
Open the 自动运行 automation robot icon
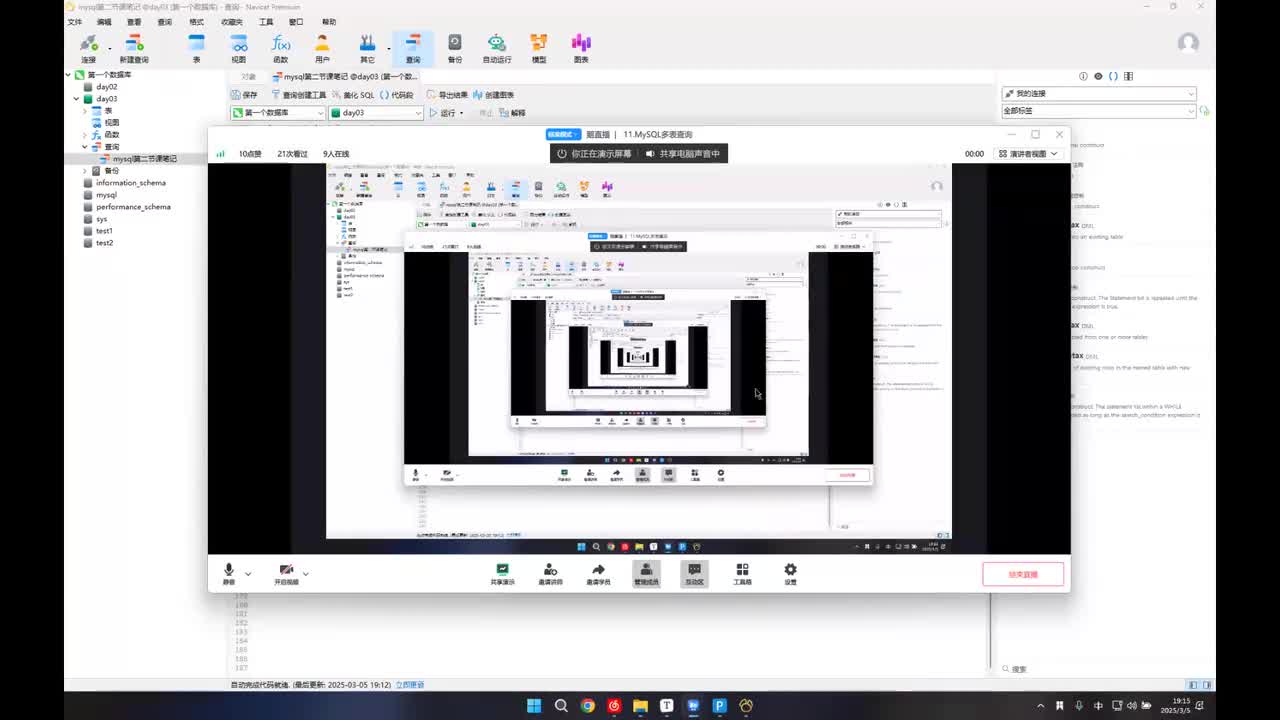tap(497, 47)
